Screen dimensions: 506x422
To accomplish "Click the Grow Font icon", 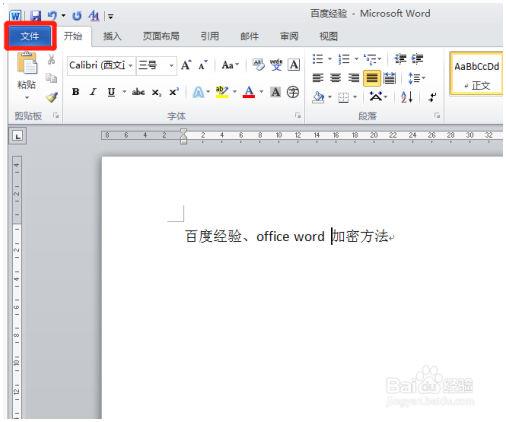I will click(x=186, y=65).
